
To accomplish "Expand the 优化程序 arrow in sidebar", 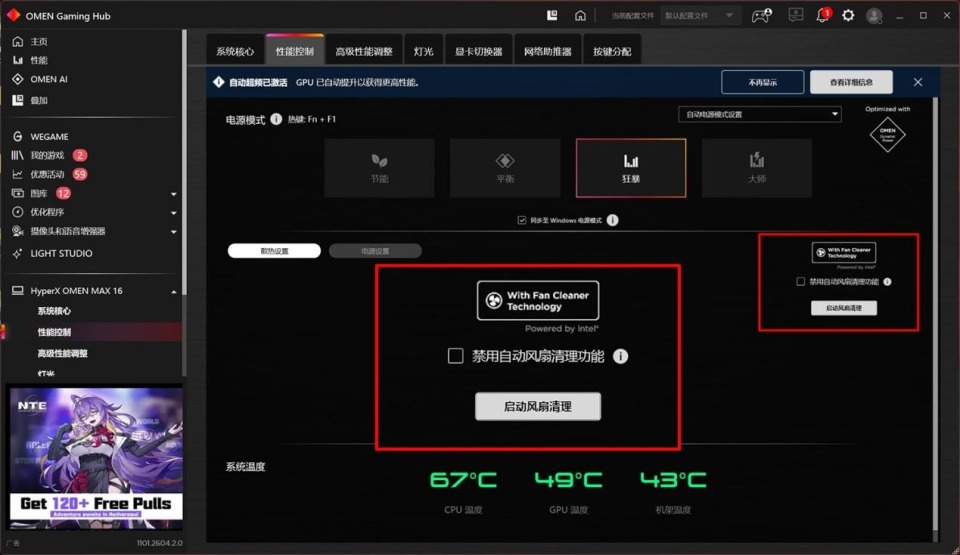I will 173,213.
